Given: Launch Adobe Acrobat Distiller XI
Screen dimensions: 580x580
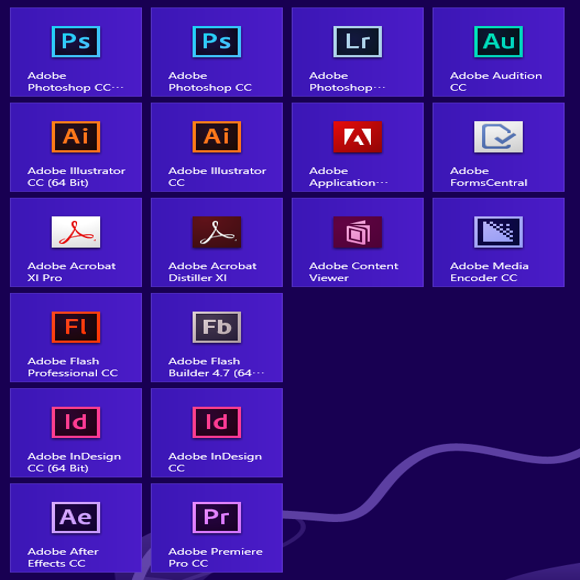Looking at the screenshot, I should [x=217, y=242].
